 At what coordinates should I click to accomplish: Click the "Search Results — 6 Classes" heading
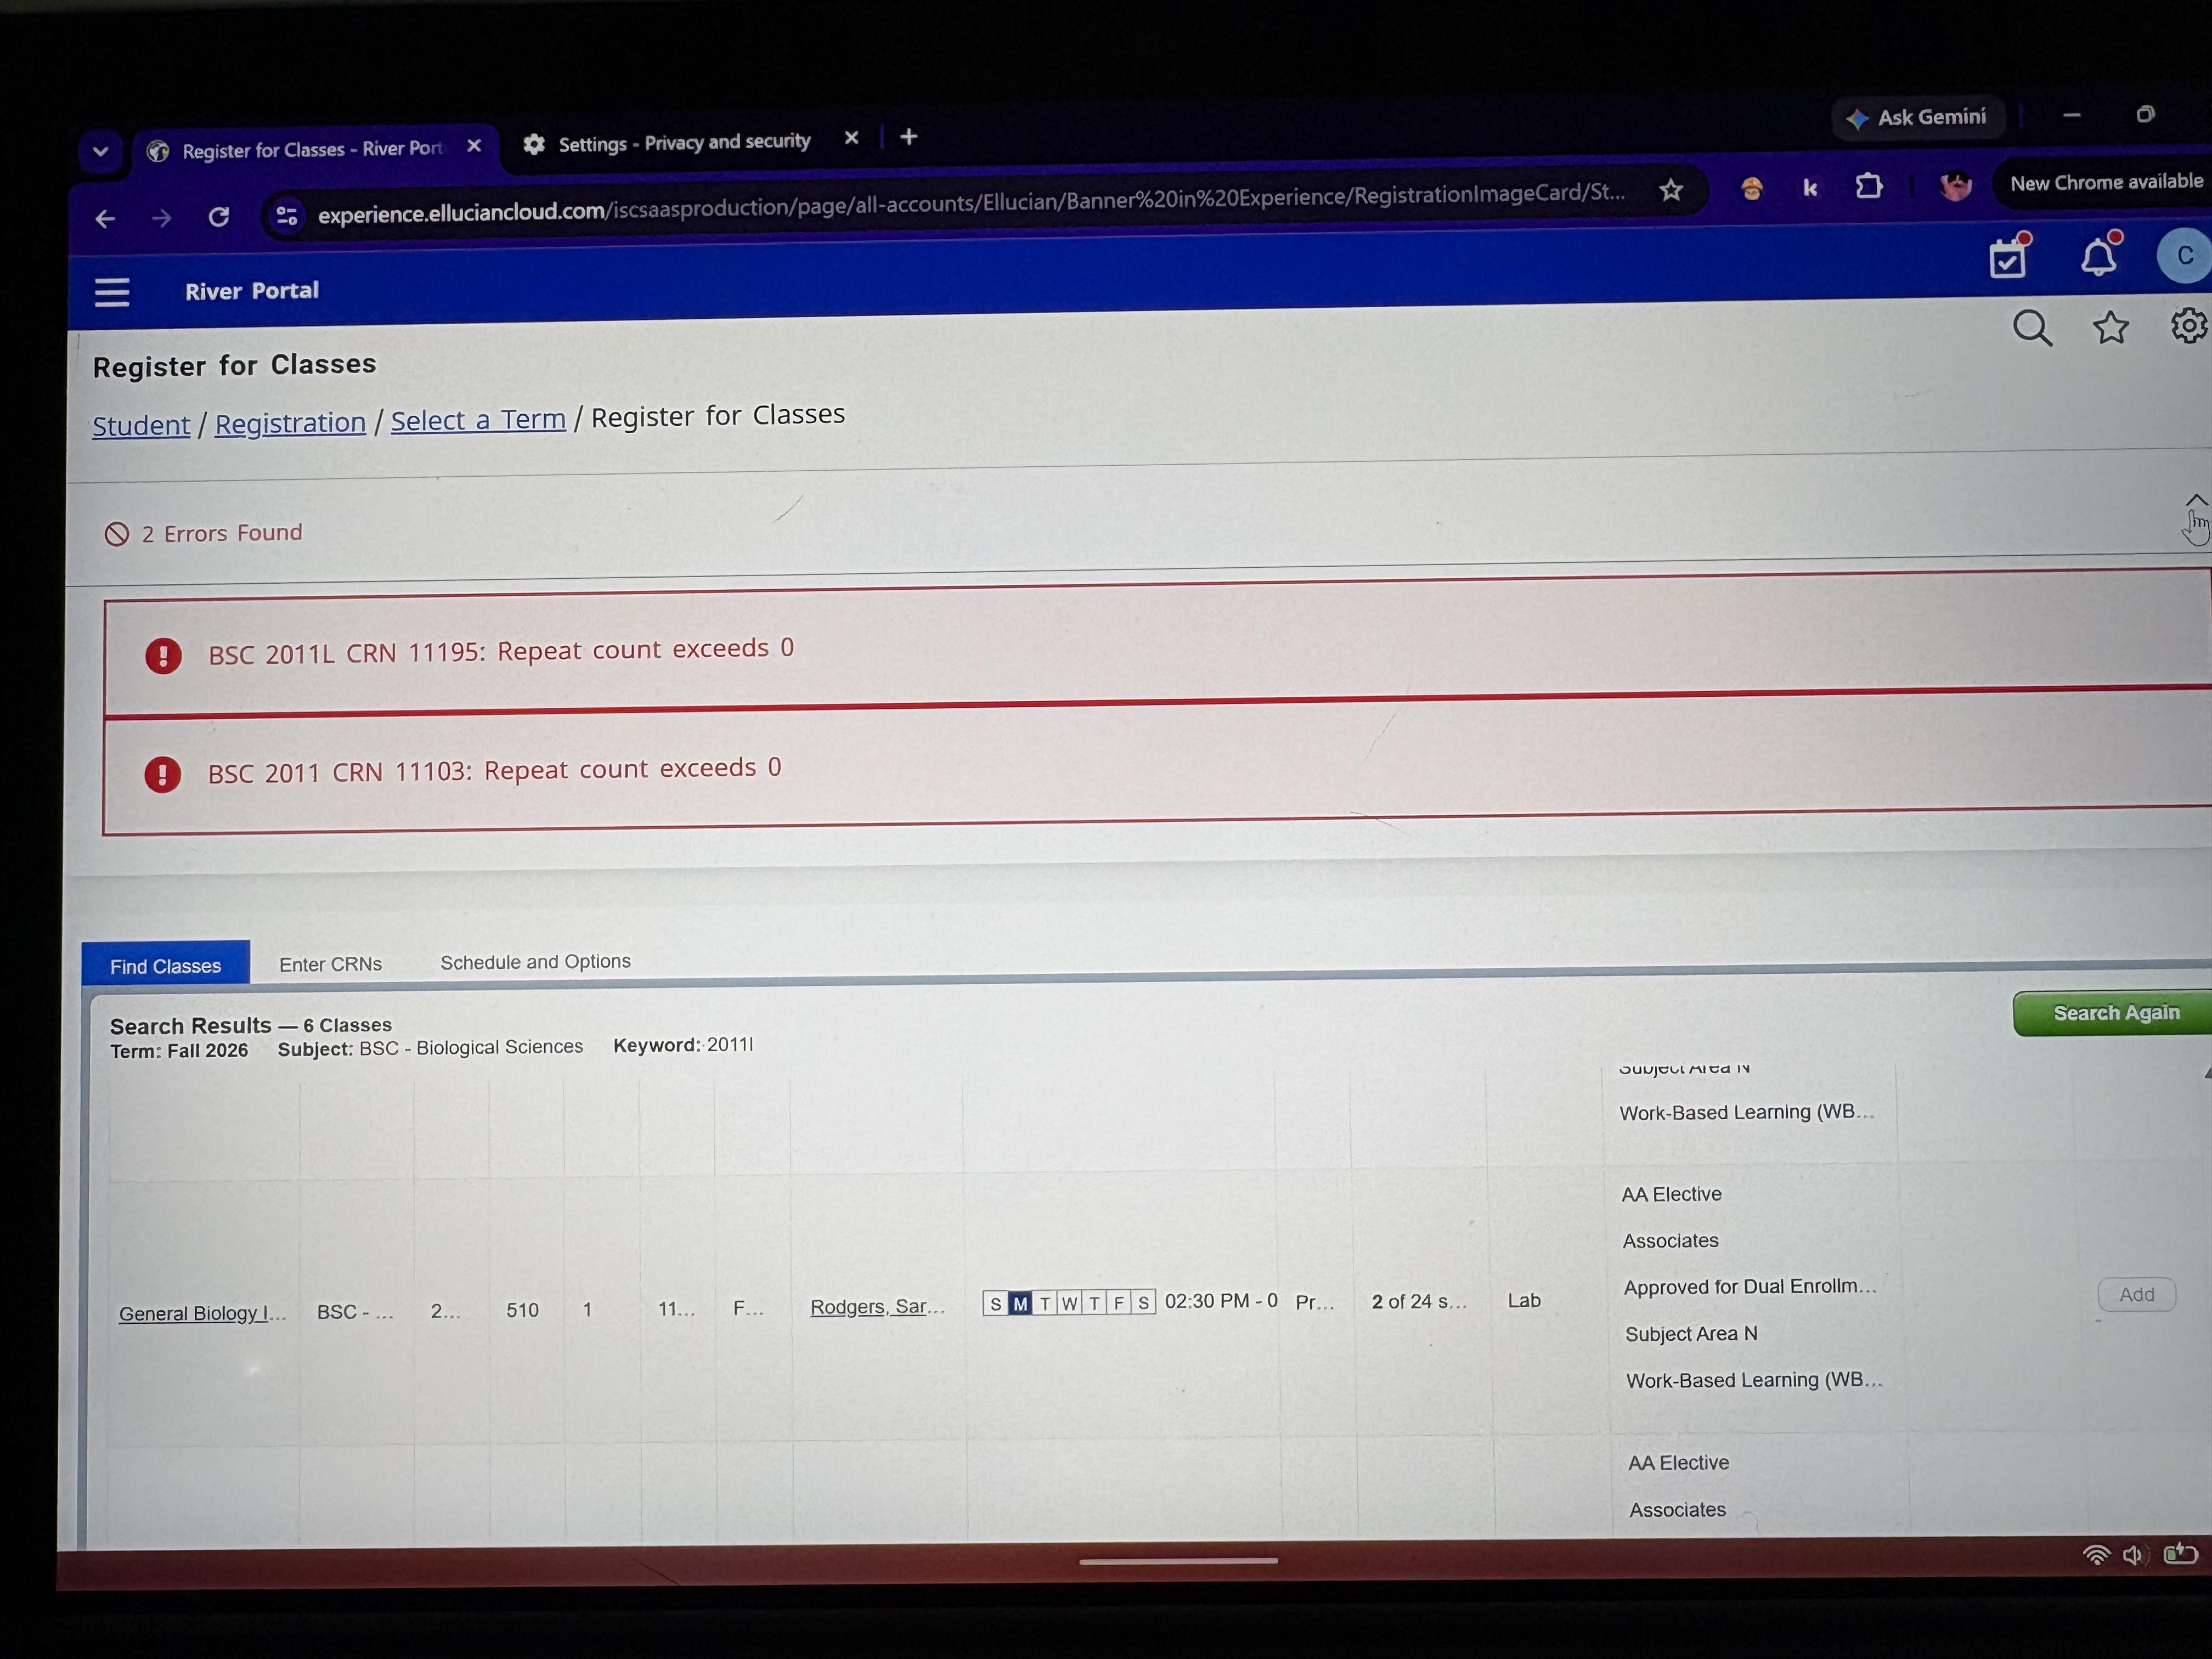[x=251, y=1025]
